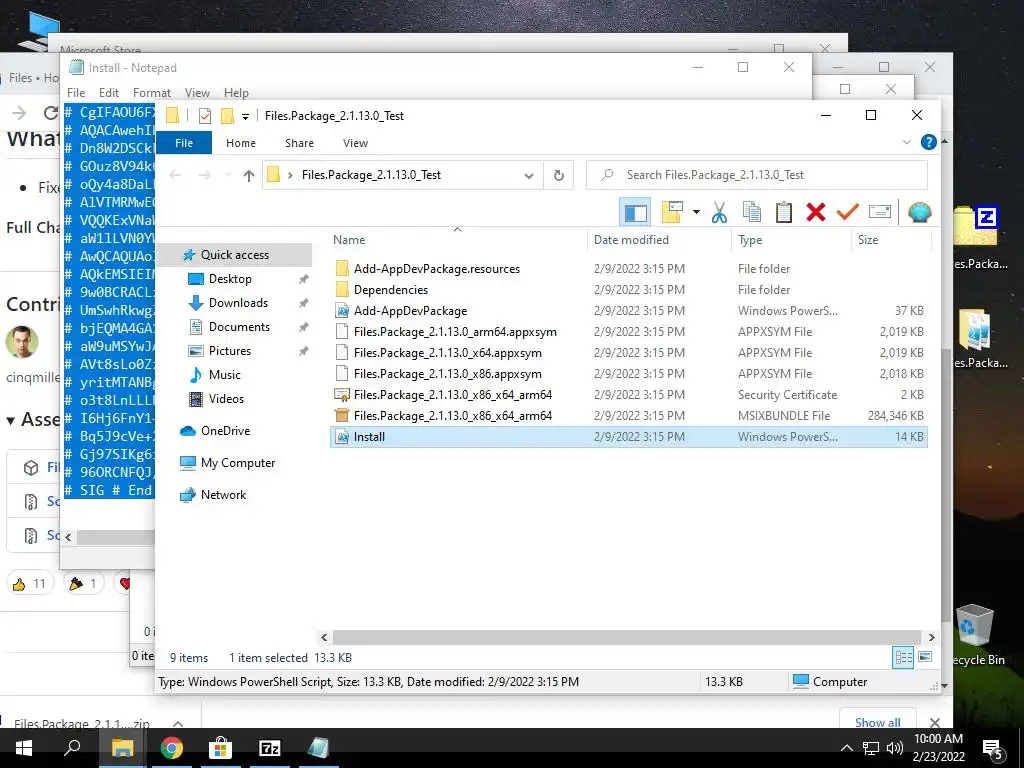1024x768 pixels.
Task: Open Microsoft Store from taskbar
Action: [221, 748]
